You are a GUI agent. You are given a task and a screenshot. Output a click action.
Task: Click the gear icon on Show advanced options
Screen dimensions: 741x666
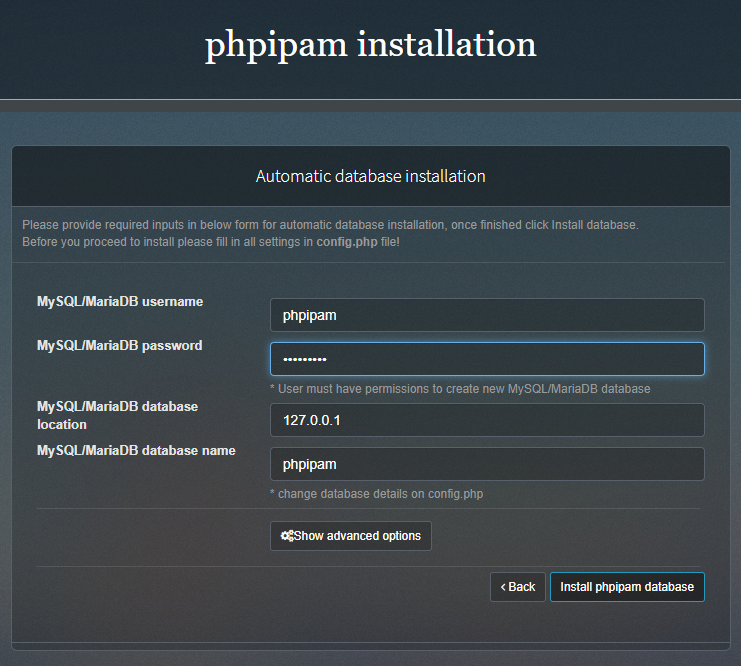tap(287, 536)
